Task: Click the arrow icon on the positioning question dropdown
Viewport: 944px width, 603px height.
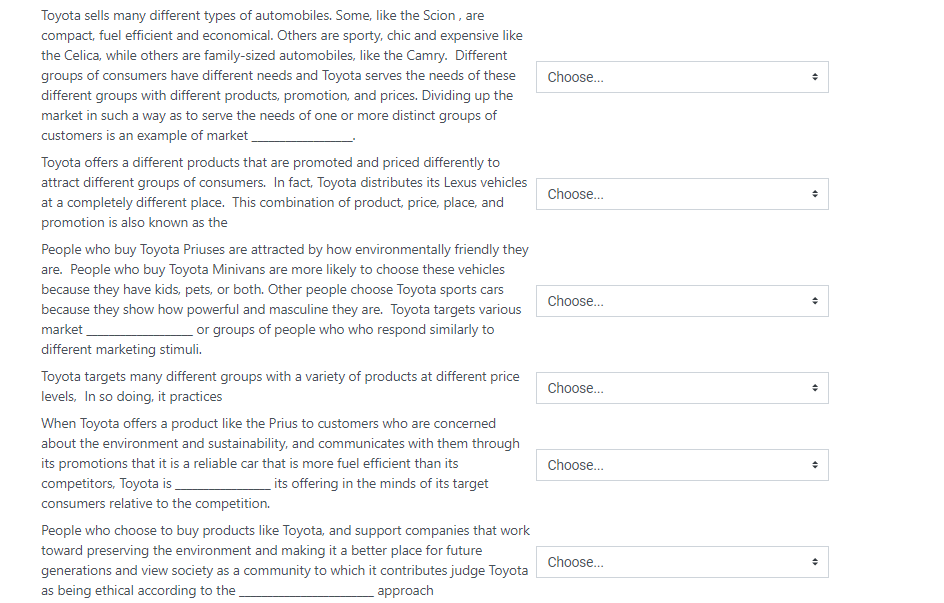Action: click(x=817, y=464)
